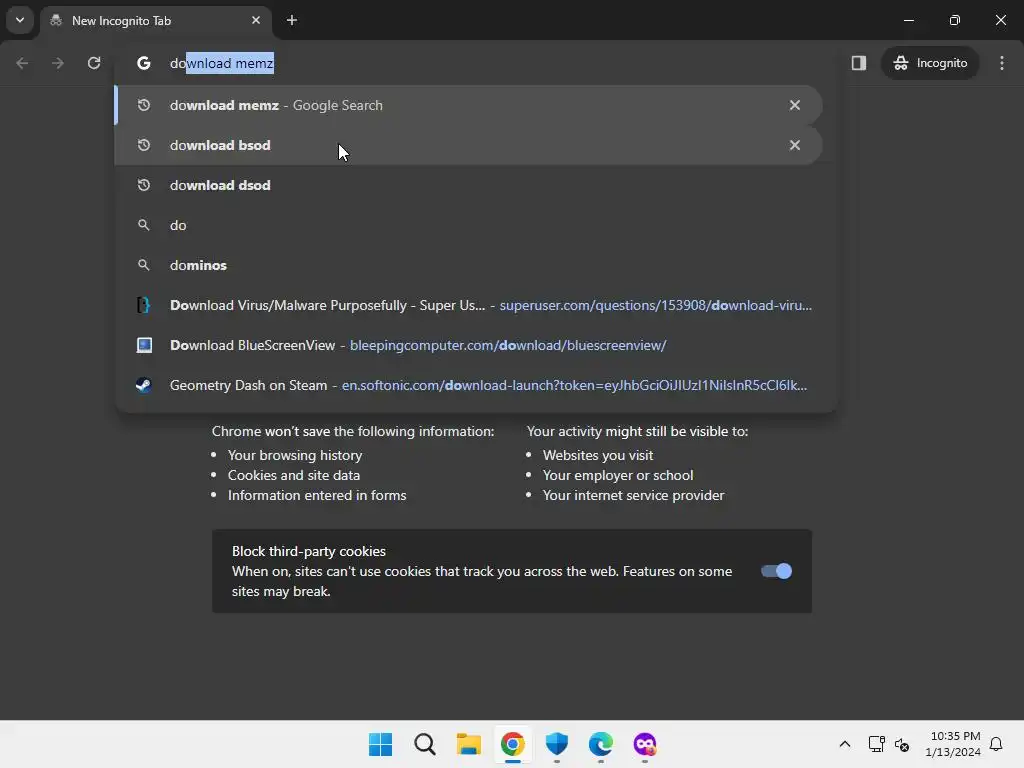The image size is (1024, 768).
Task: Click Steam favicon beside Geometry Dash
Action: tap(144, 385)
